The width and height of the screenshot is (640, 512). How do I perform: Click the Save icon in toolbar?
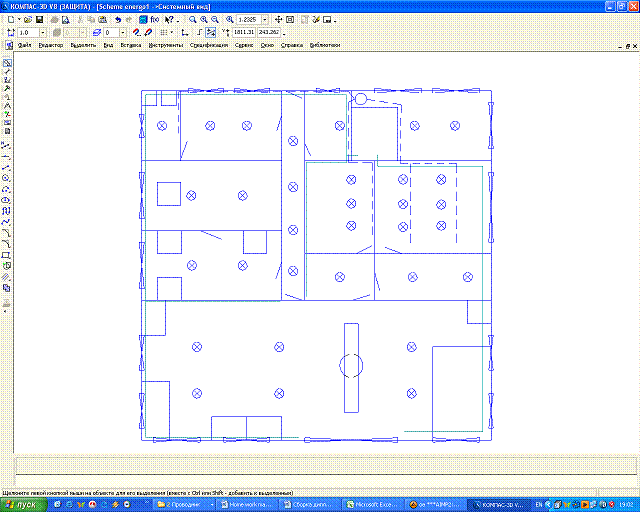[39, 19]
